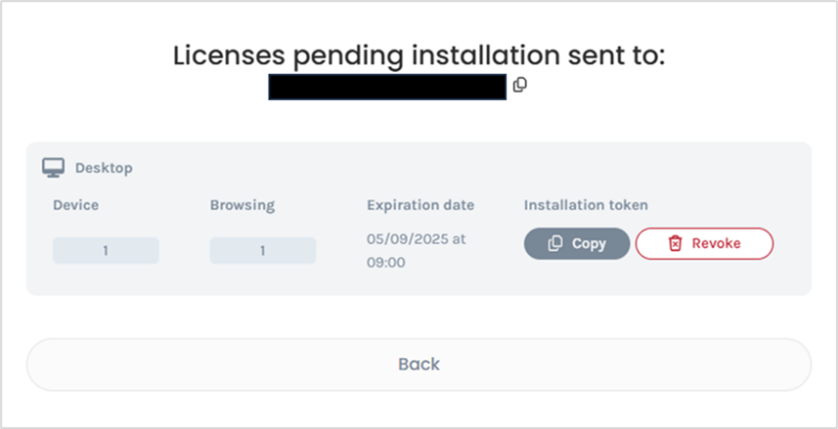The height and width of the screenshot is (429, 838).
Task: Click the 09:00 expiration time text
Action: tap(386, 263)
